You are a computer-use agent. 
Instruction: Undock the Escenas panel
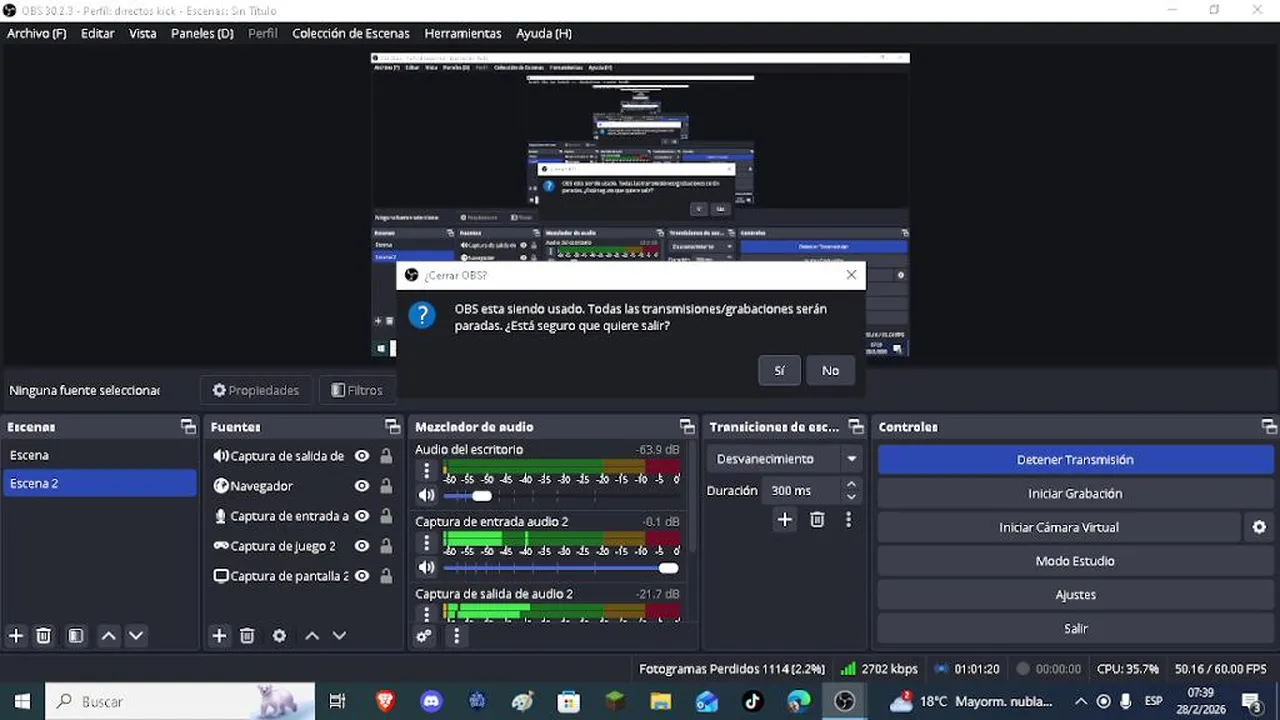188,427
